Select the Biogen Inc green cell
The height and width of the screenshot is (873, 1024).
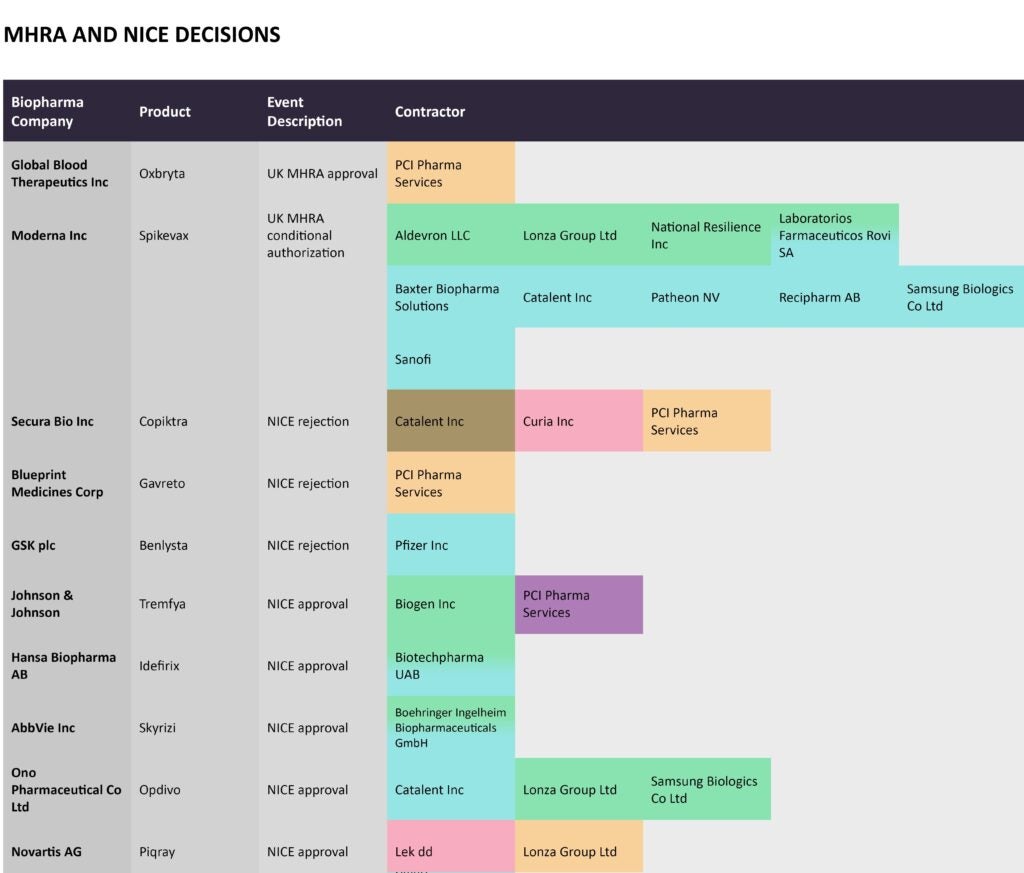coord(450,604)
